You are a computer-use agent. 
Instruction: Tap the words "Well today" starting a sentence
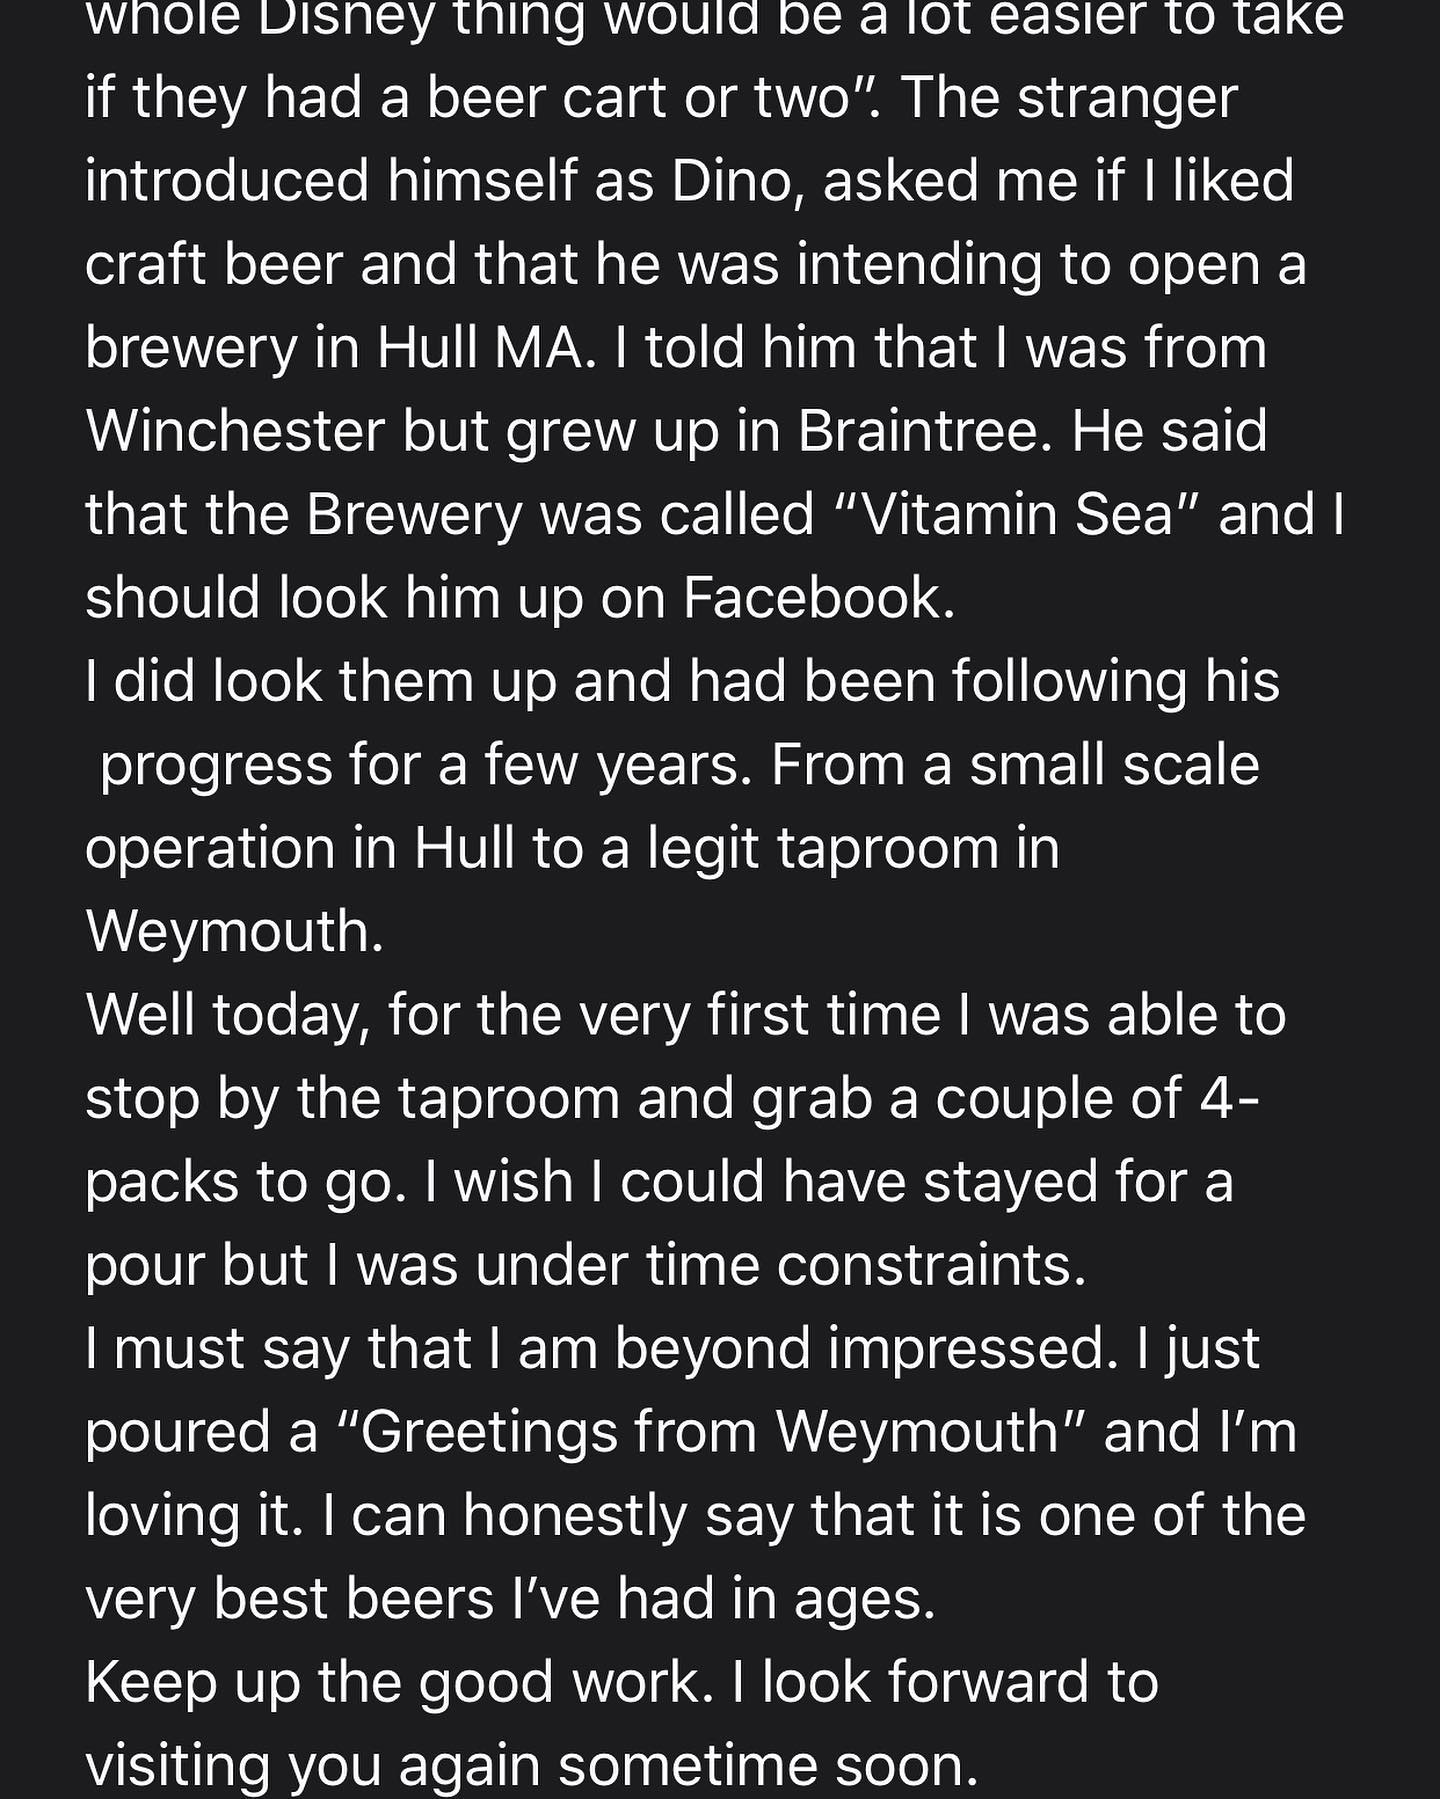tap(222, 1015)
